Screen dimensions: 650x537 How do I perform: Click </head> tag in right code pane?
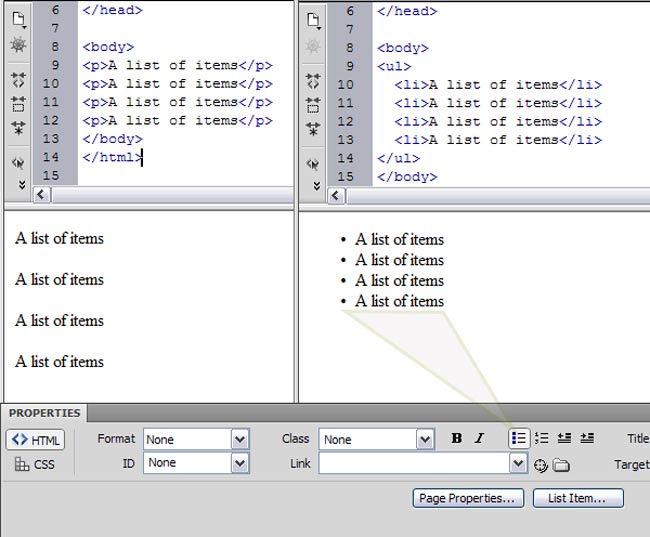tap(407, 11)
